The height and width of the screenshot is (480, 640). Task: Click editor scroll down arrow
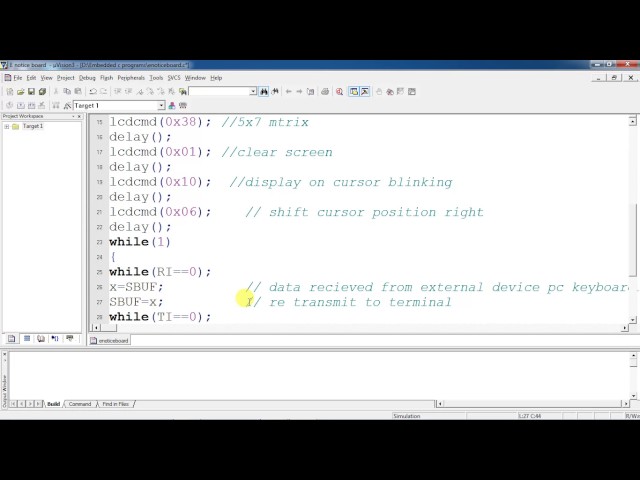(633, 320)
